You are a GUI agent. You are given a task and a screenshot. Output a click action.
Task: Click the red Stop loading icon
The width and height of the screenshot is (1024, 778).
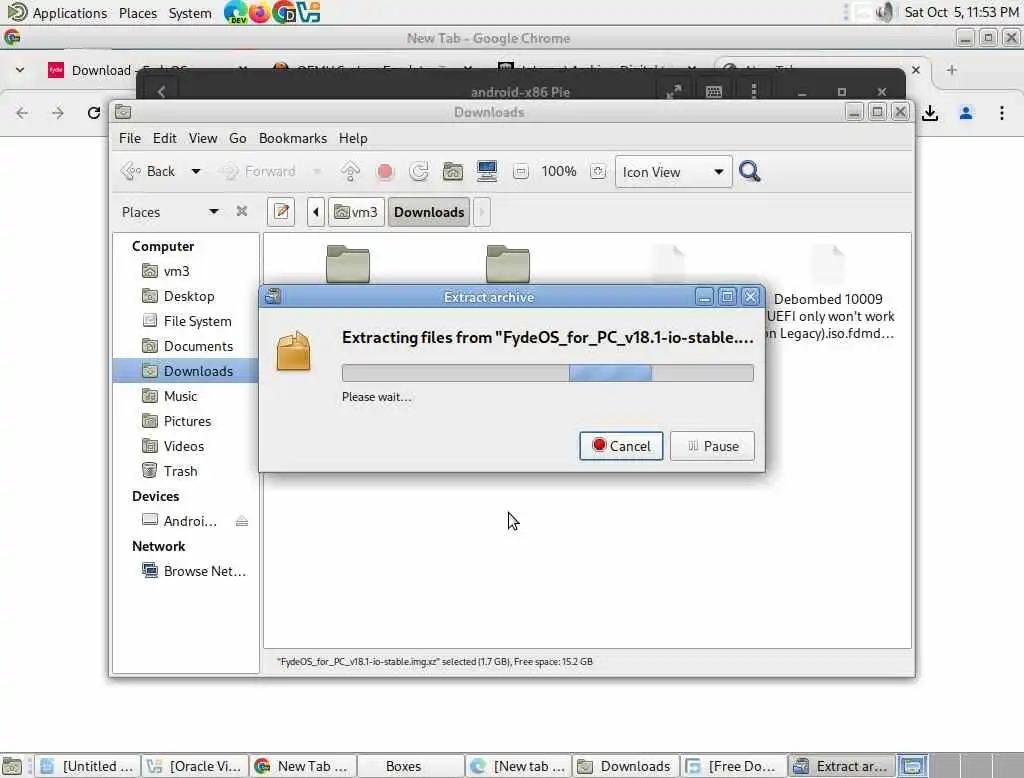385,172
